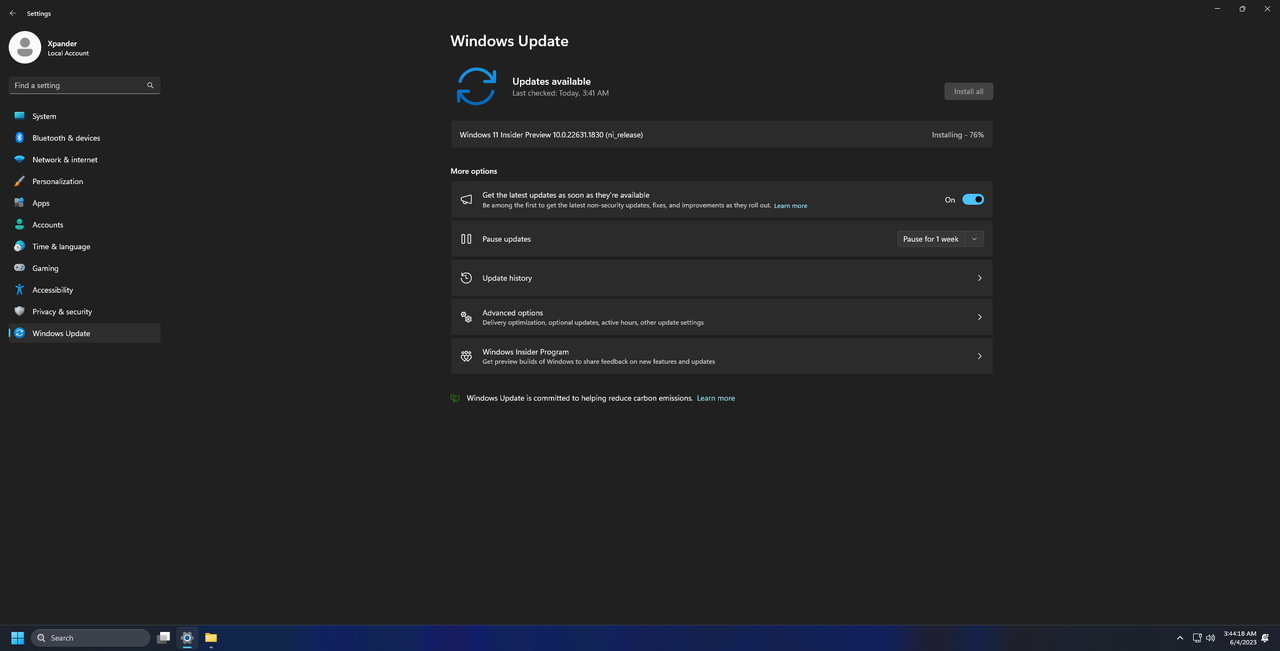Click the Windows Update page heading
The width and height of the screenshot is (1280, 651).
coord(509,42)
